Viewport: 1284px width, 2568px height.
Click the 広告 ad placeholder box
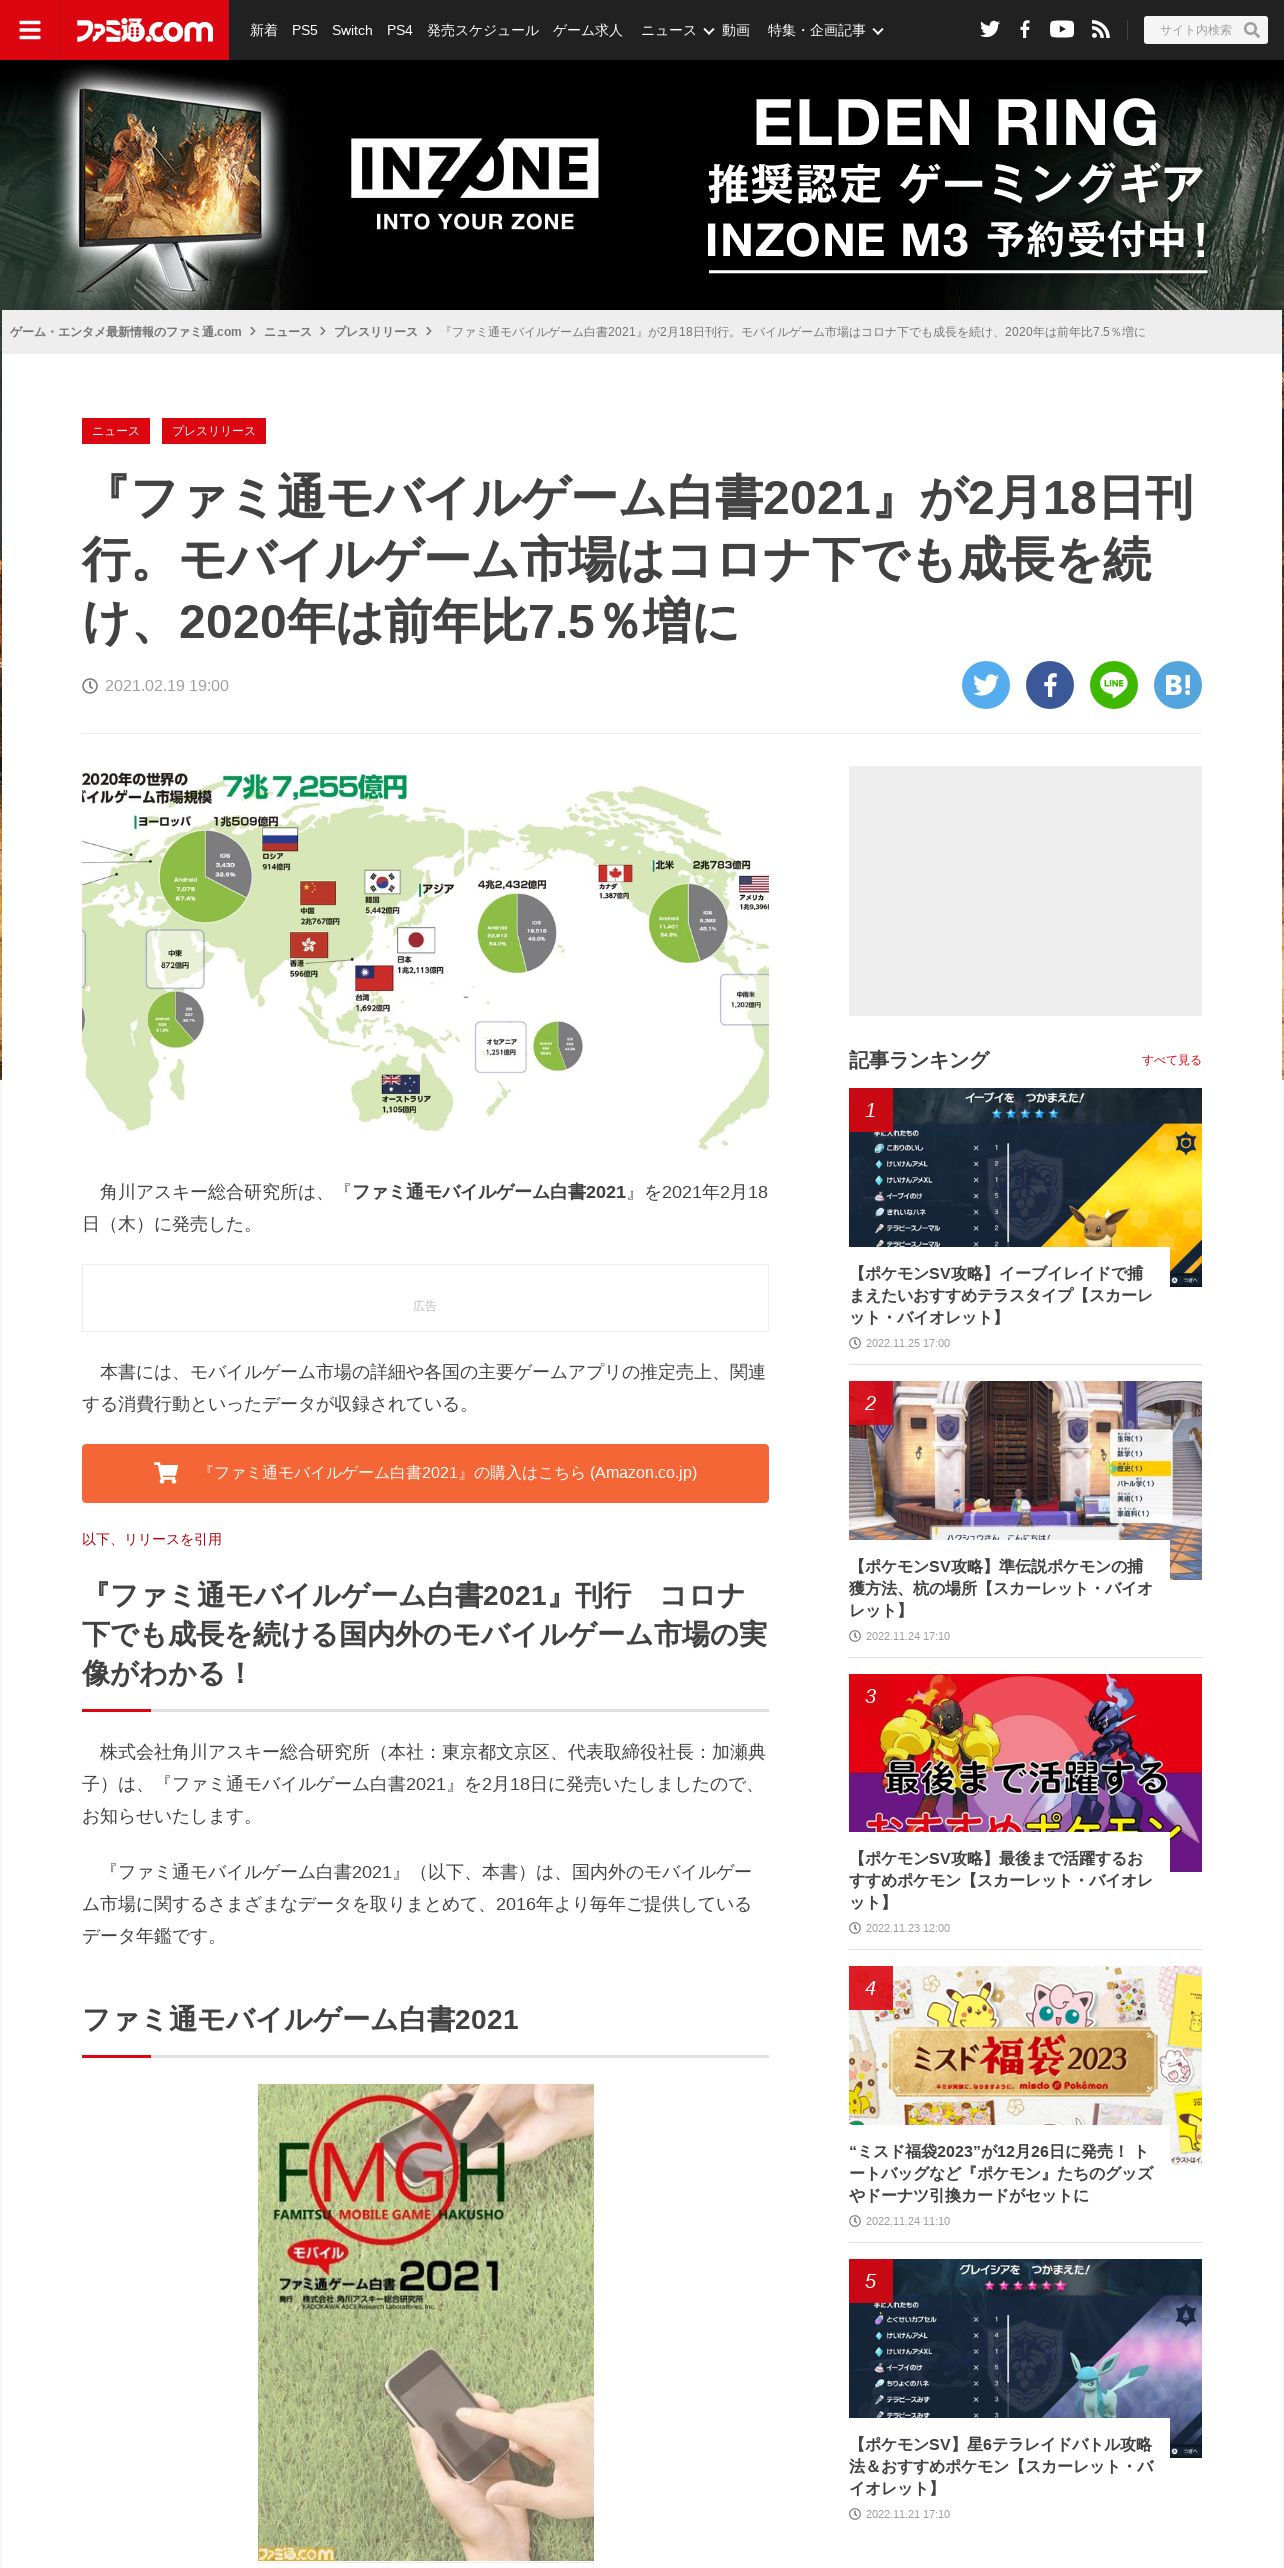pos(425,1298)
